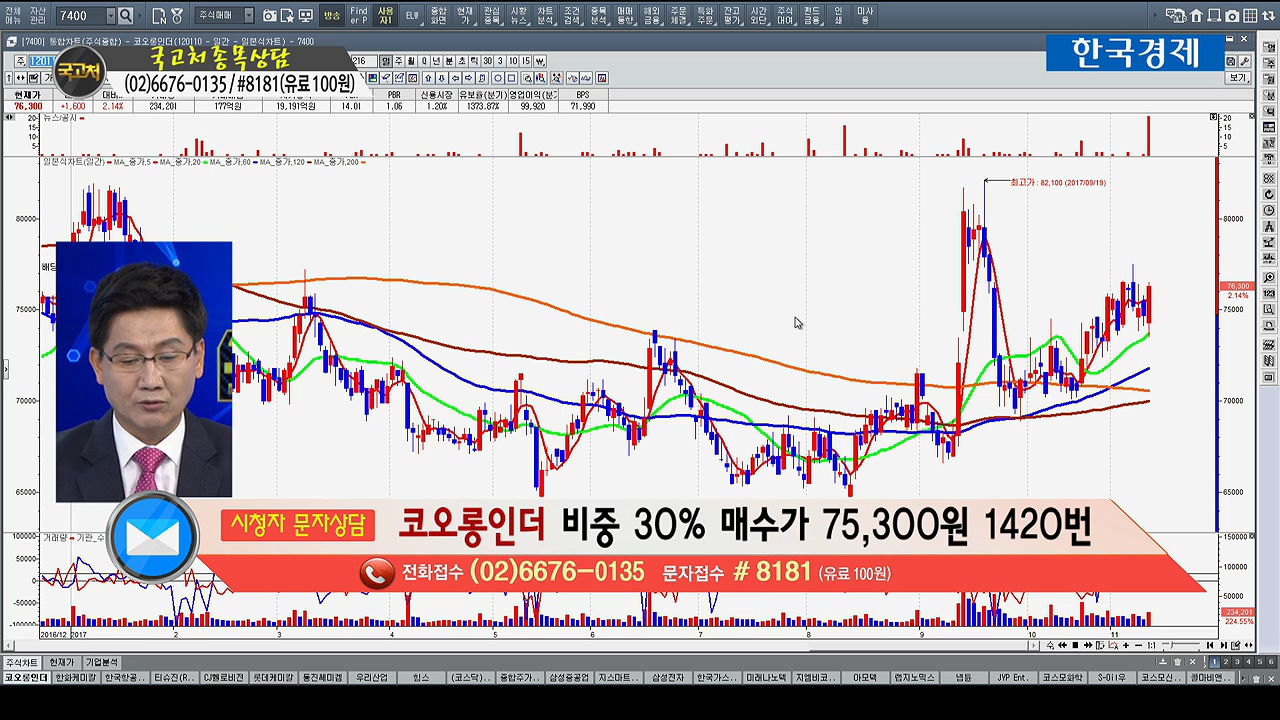Open the 보기 dropdown button
1280x720 pixels.
[x=1239, y=77]
